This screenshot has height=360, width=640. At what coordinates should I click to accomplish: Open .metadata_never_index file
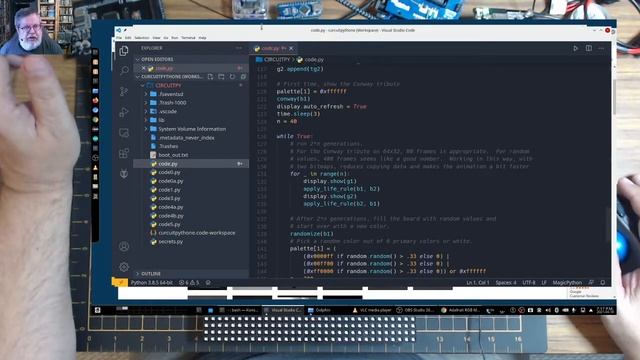(x=191, y=138)
